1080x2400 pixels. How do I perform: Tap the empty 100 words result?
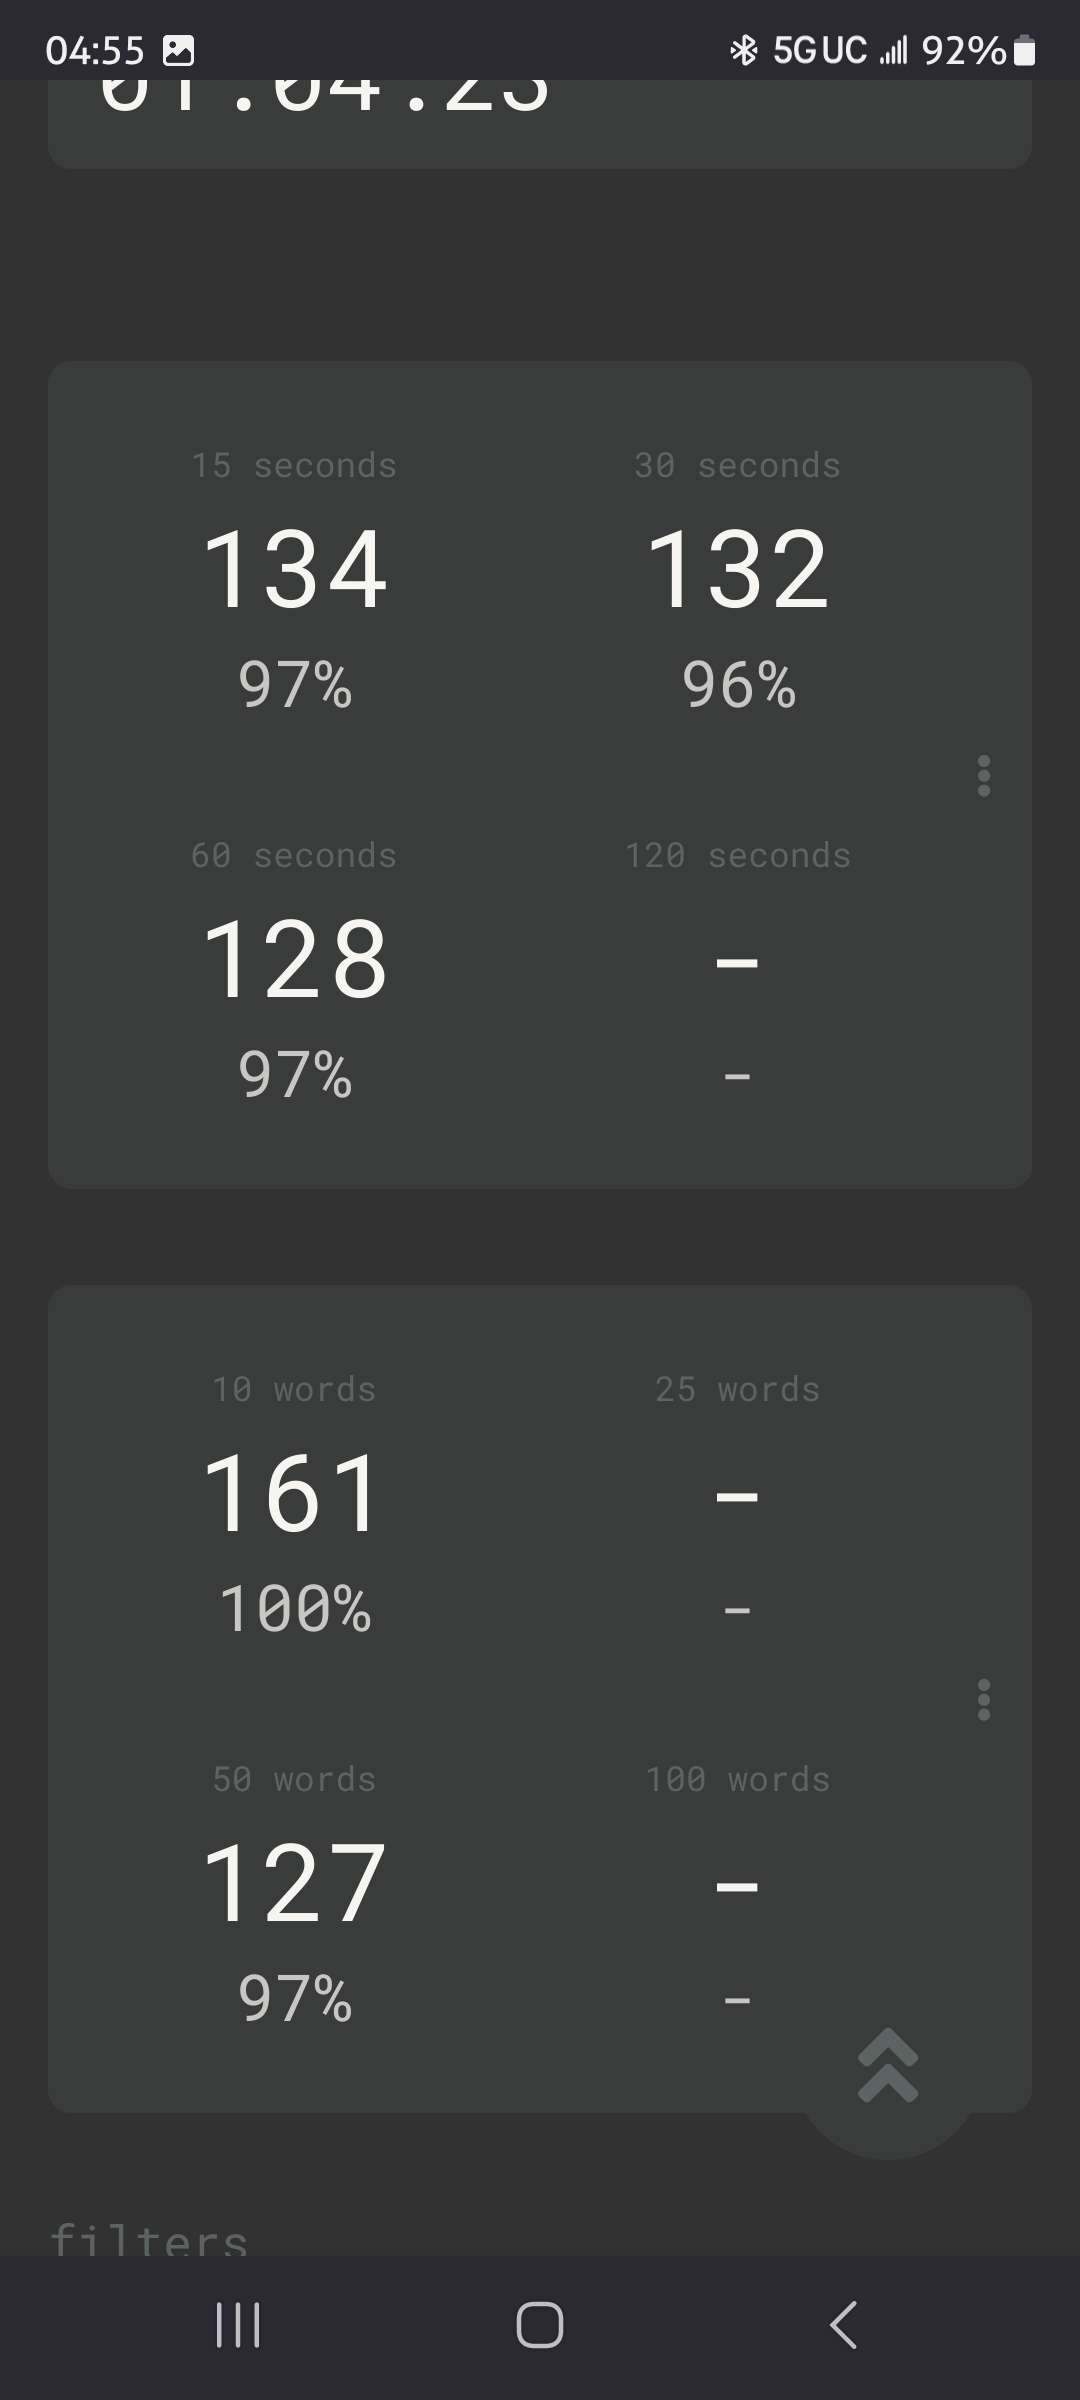[x=738, y=1886]
